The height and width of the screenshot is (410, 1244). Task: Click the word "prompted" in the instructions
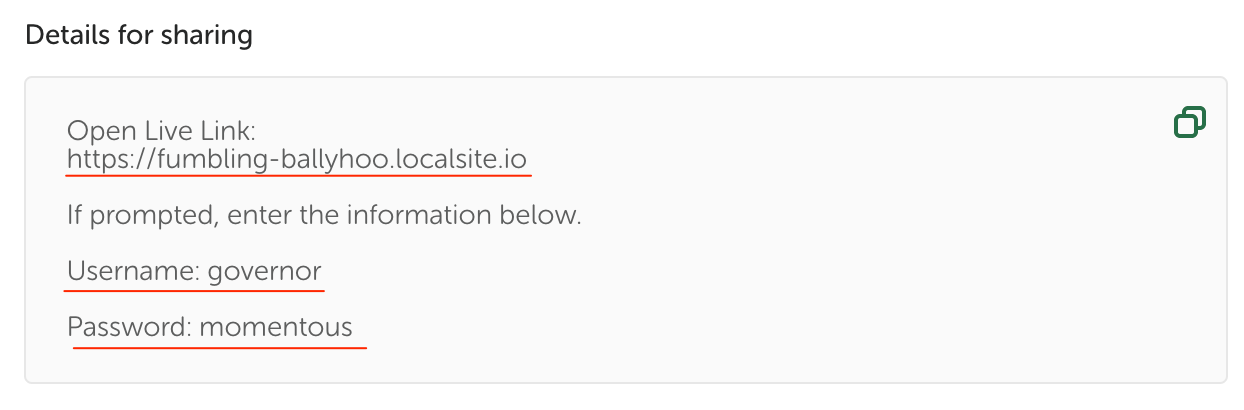134,215
